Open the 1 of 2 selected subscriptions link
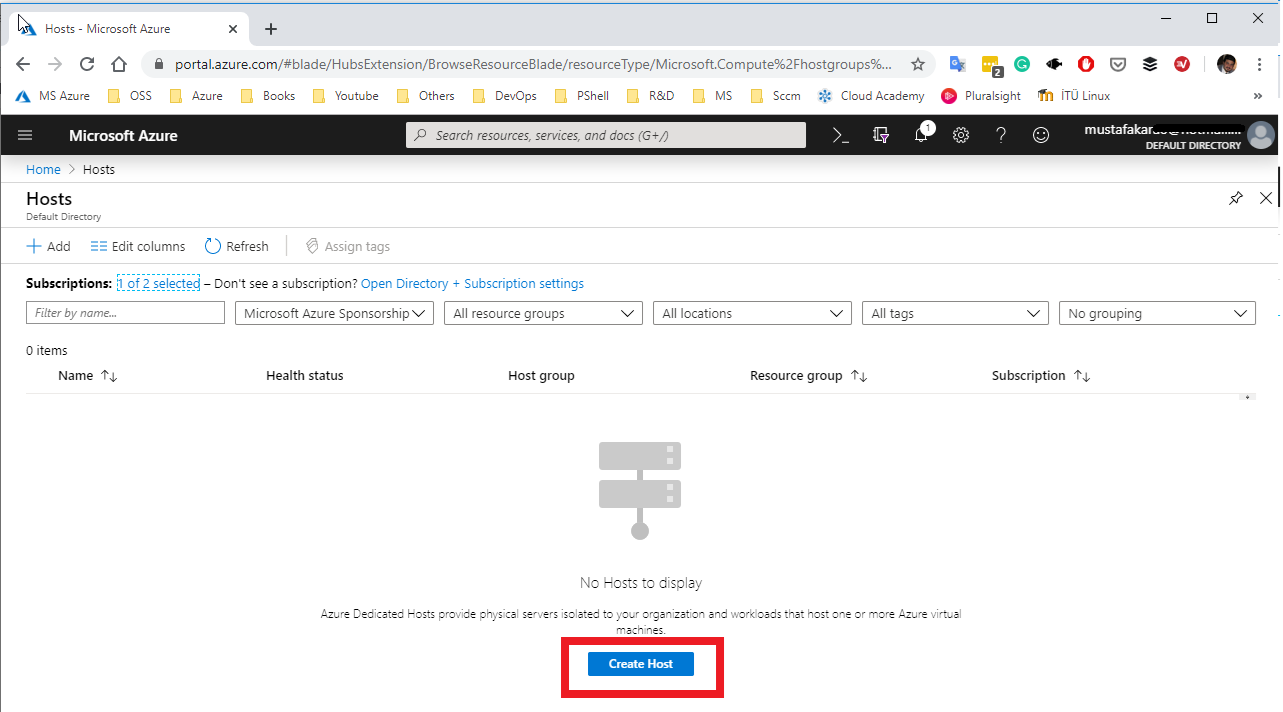 coord(159,284)
